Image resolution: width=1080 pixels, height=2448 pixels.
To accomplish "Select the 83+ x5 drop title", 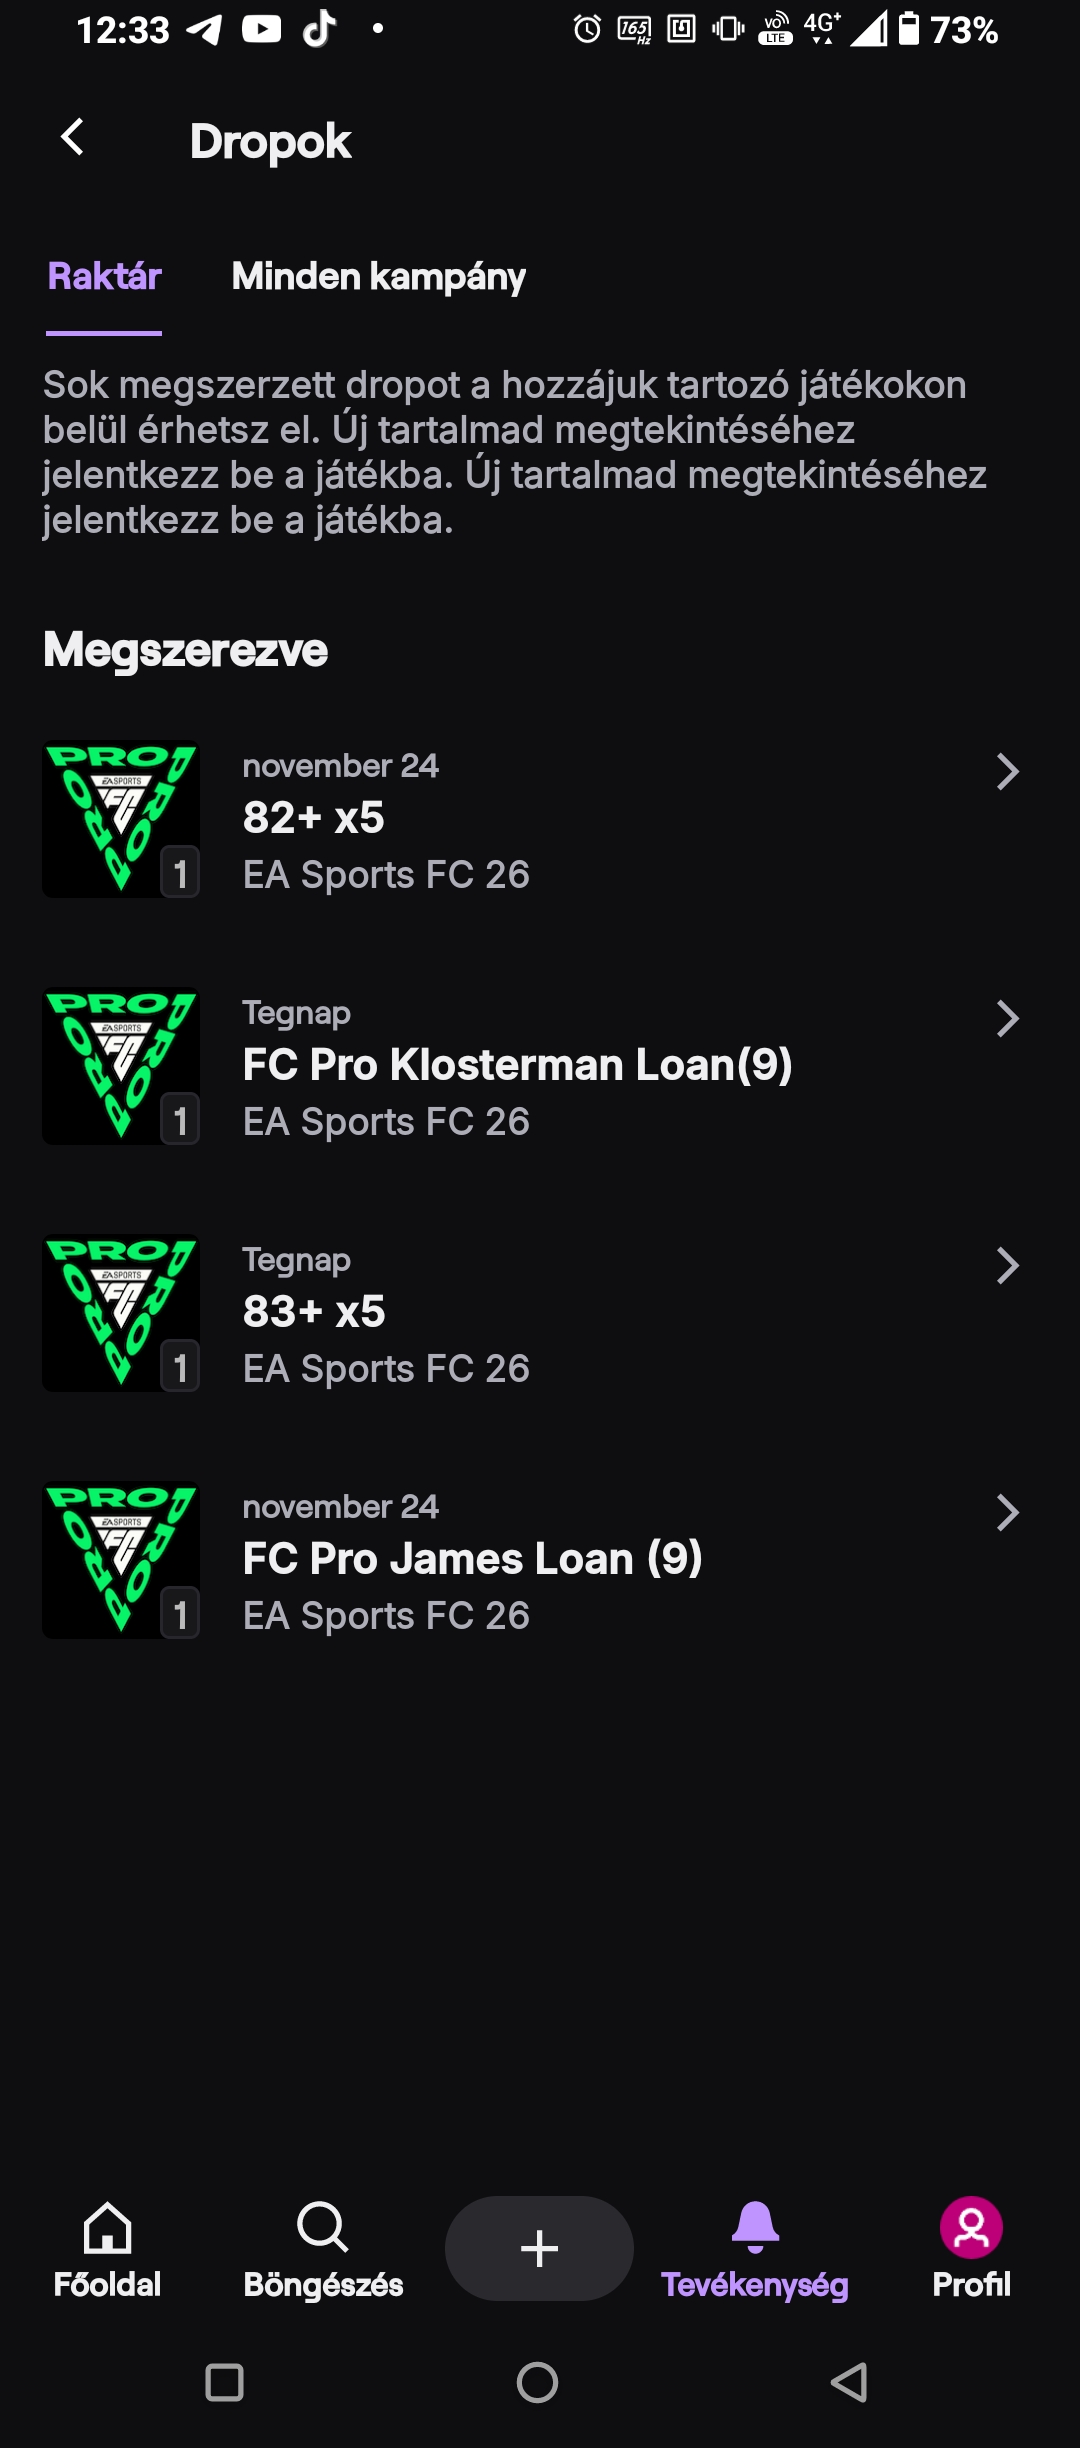I will [x=314, y=1312].
